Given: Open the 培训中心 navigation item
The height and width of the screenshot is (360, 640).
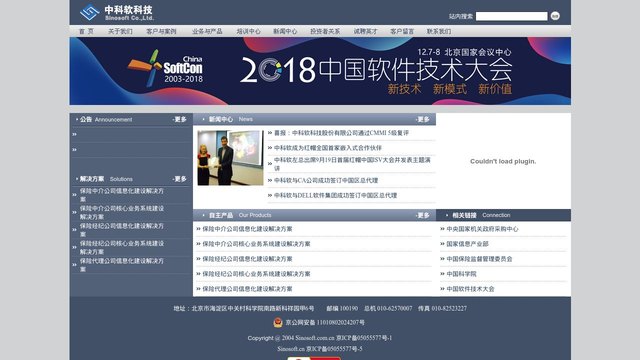Looking at the screenshot, I should click(x=248, y=31).
